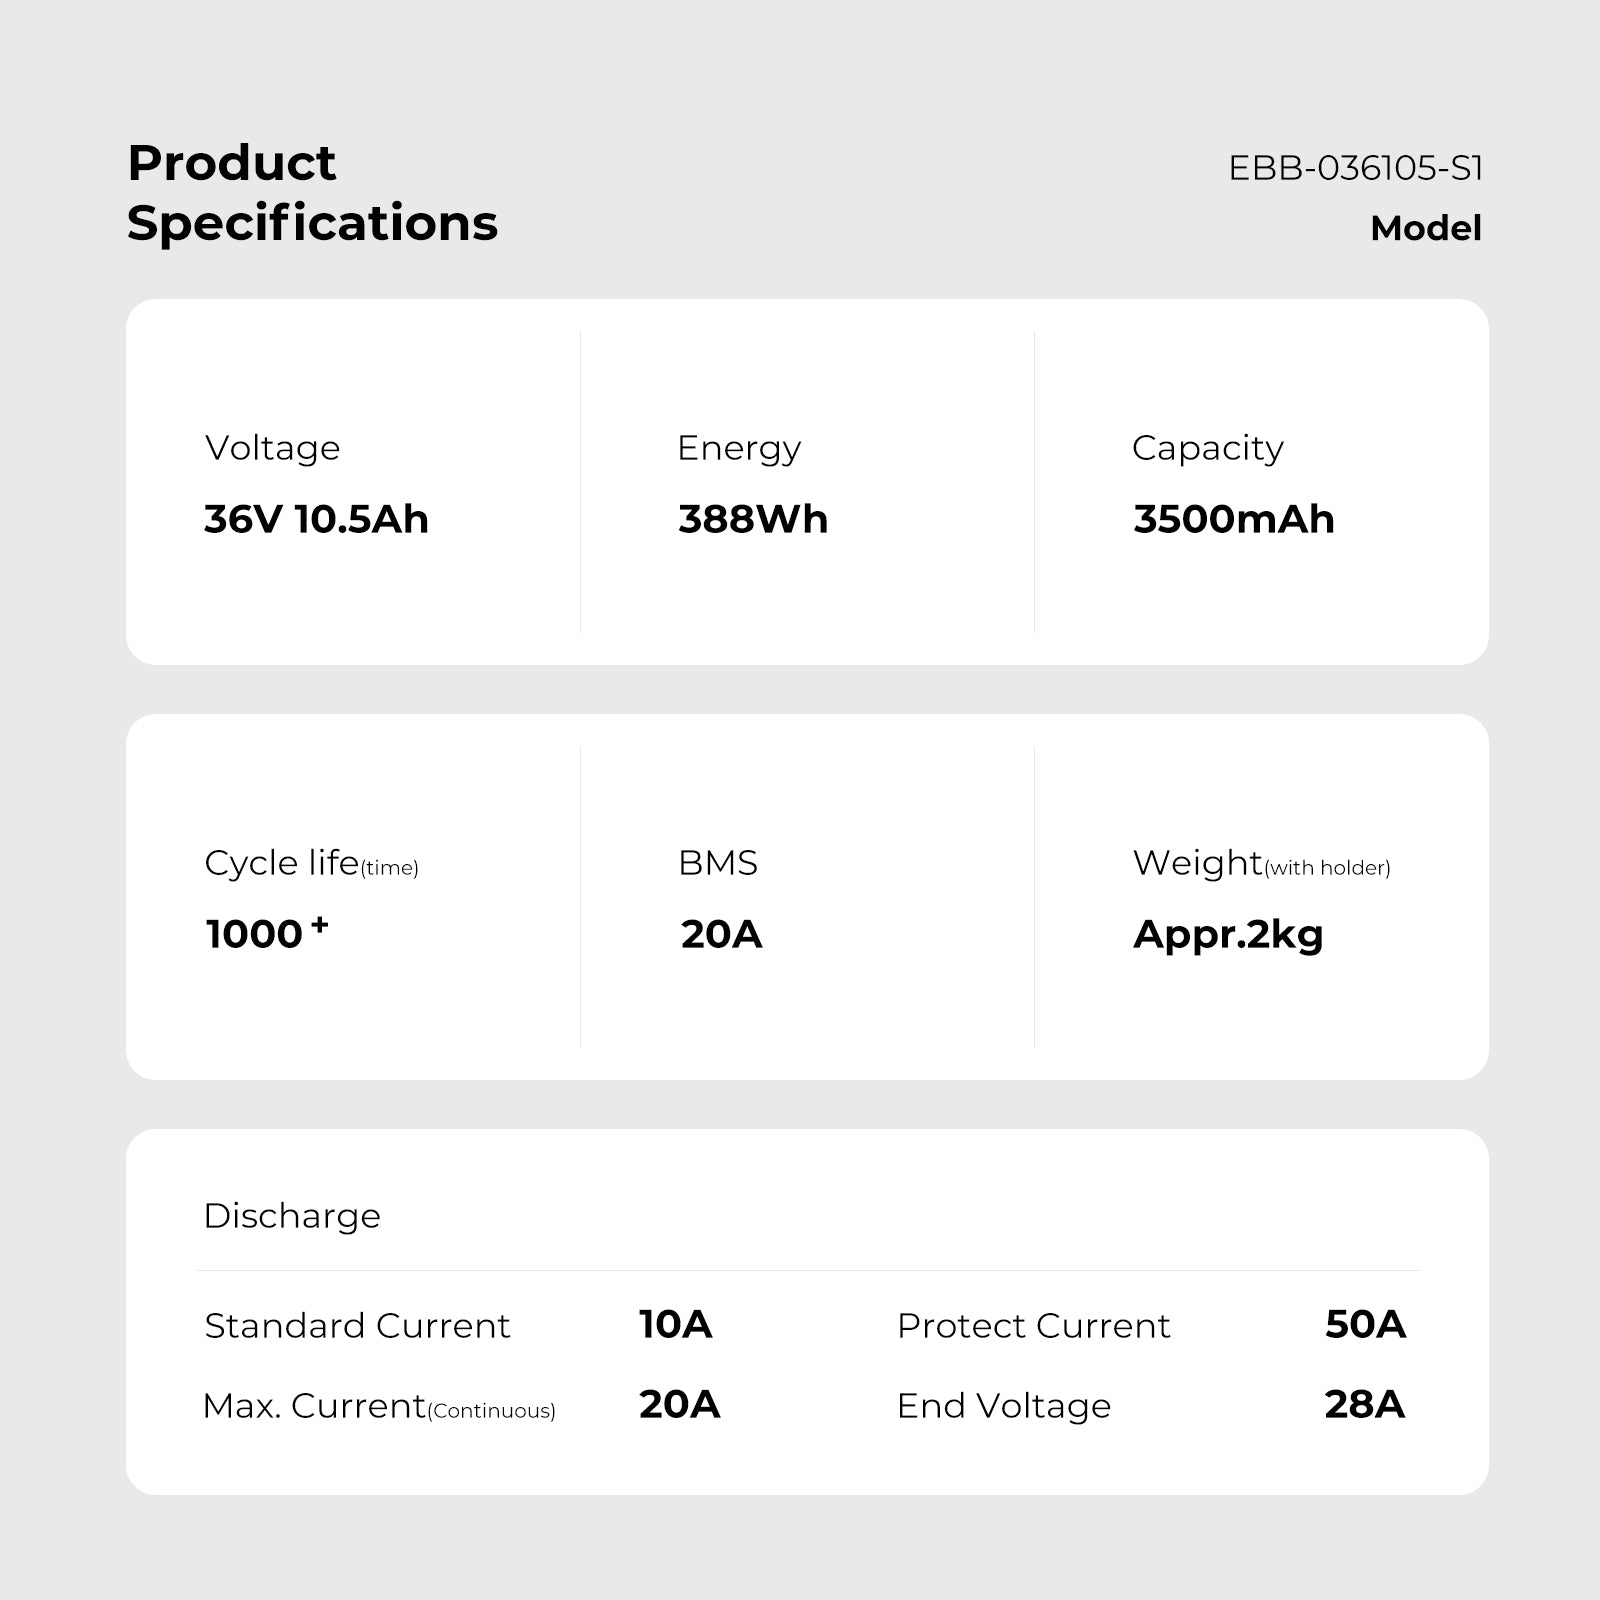This screenshot has height=1600, width=1600.
Task: Select the 1000+ cycle value
Action: click(266, 933)
